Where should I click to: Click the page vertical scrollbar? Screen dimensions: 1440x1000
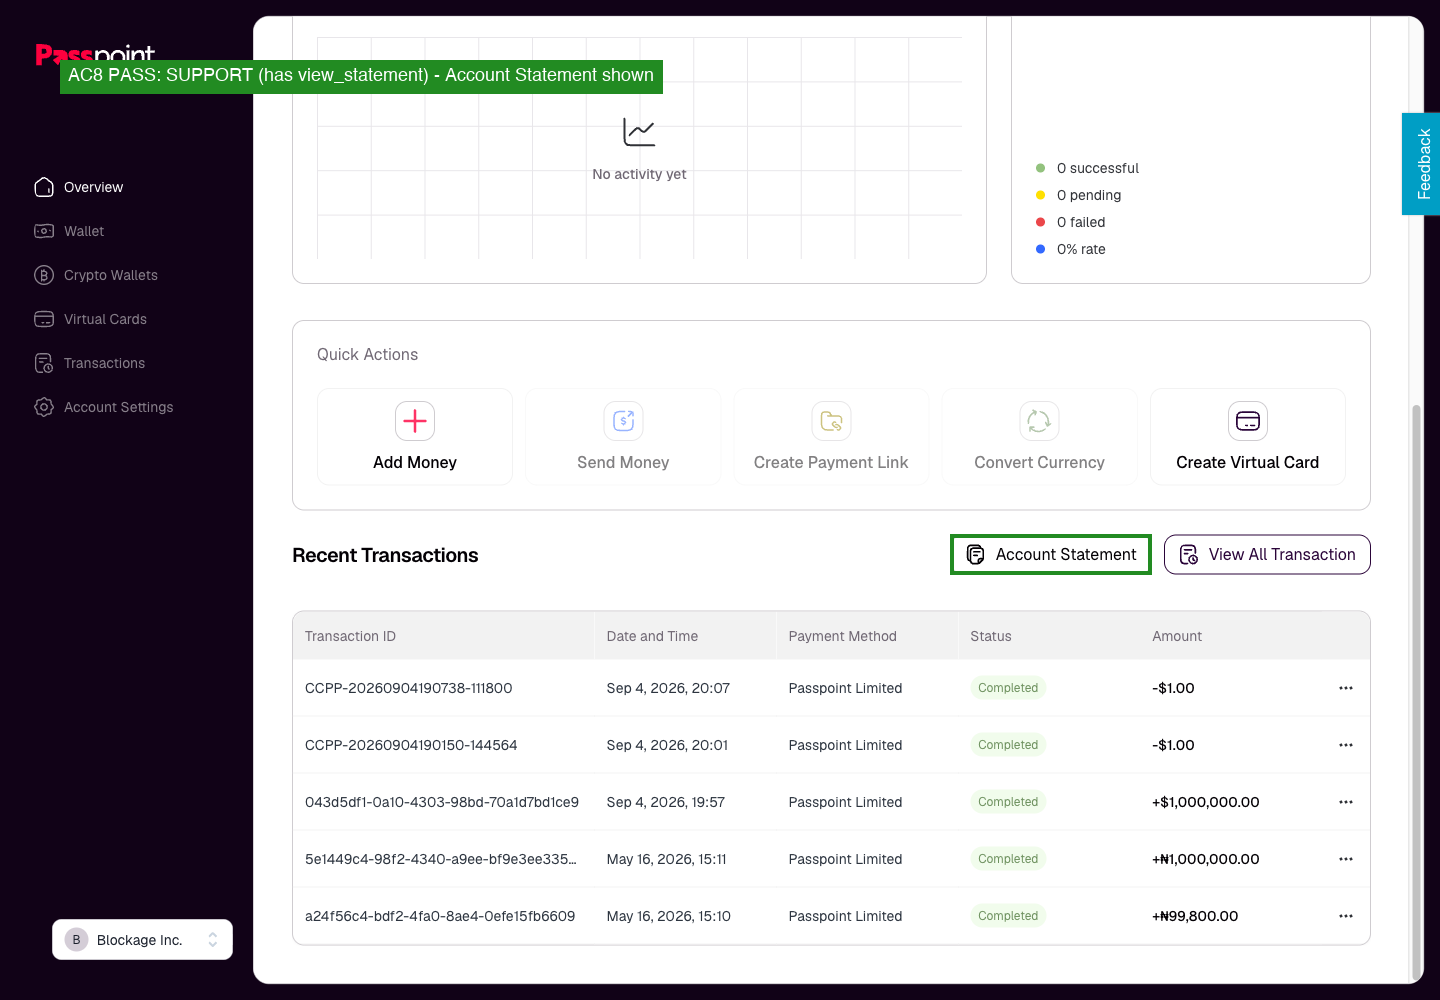pos(1415,690)
